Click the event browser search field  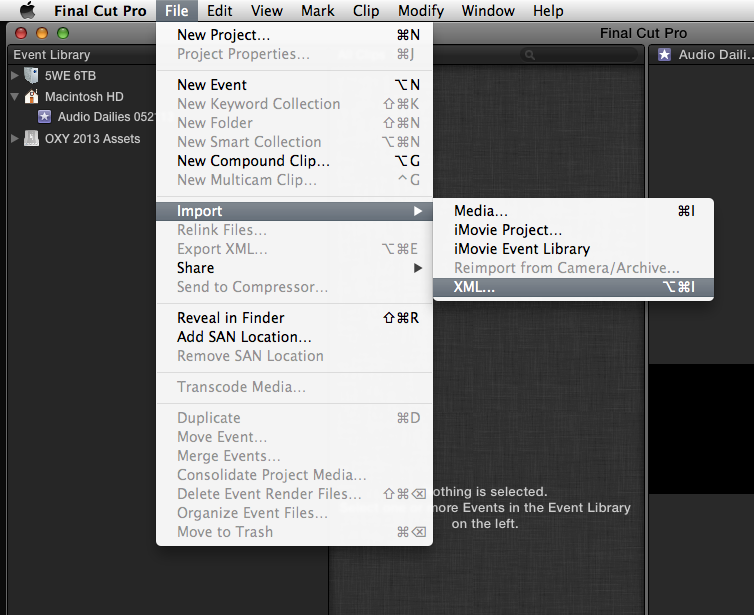tap(579, 55)
